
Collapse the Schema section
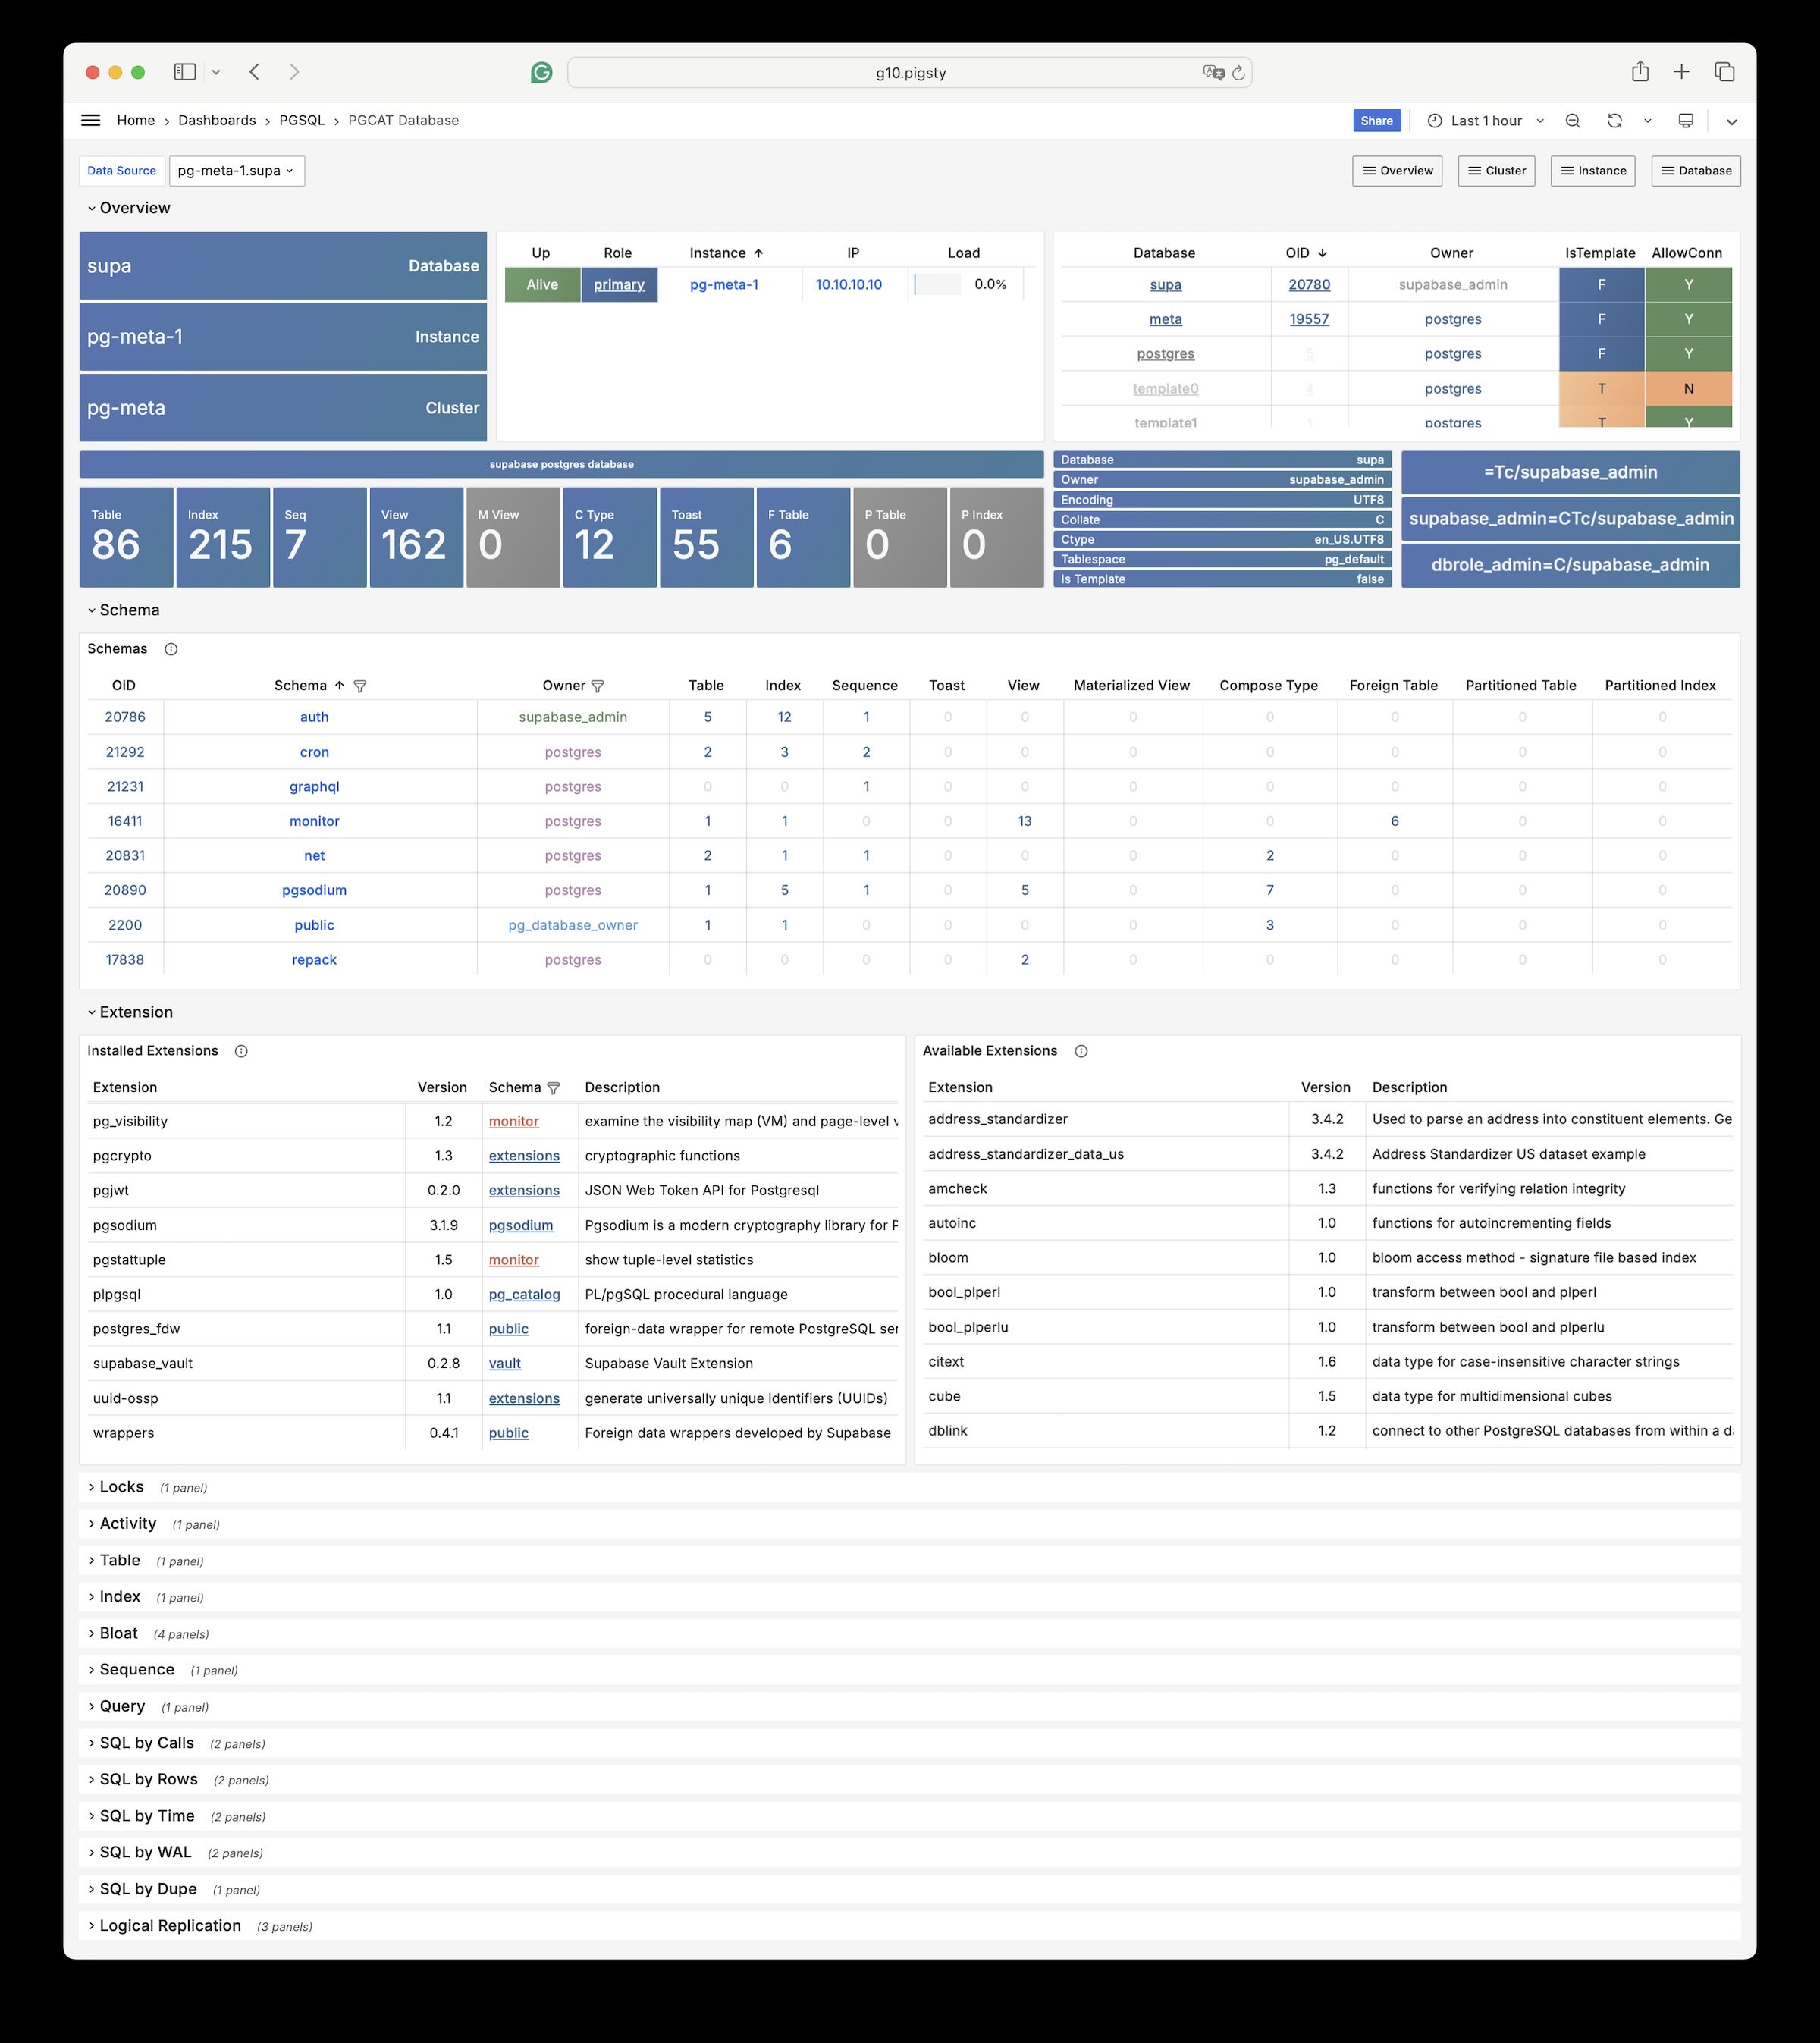point(128,610)
